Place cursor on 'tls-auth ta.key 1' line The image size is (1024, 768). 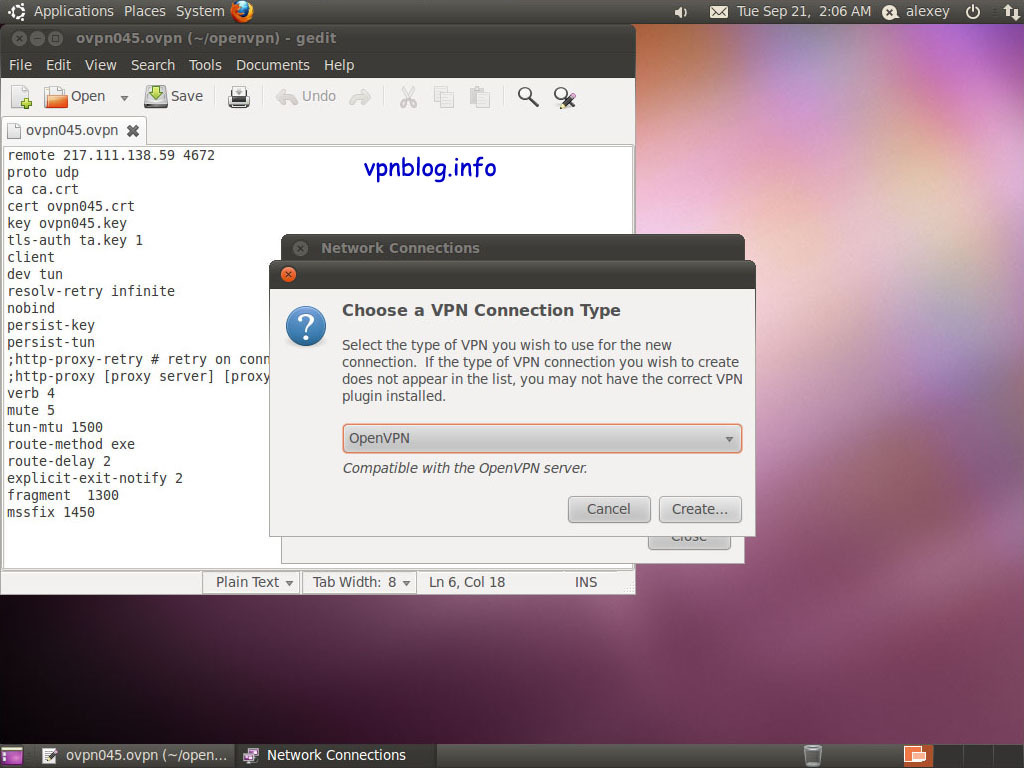[74, 240]
